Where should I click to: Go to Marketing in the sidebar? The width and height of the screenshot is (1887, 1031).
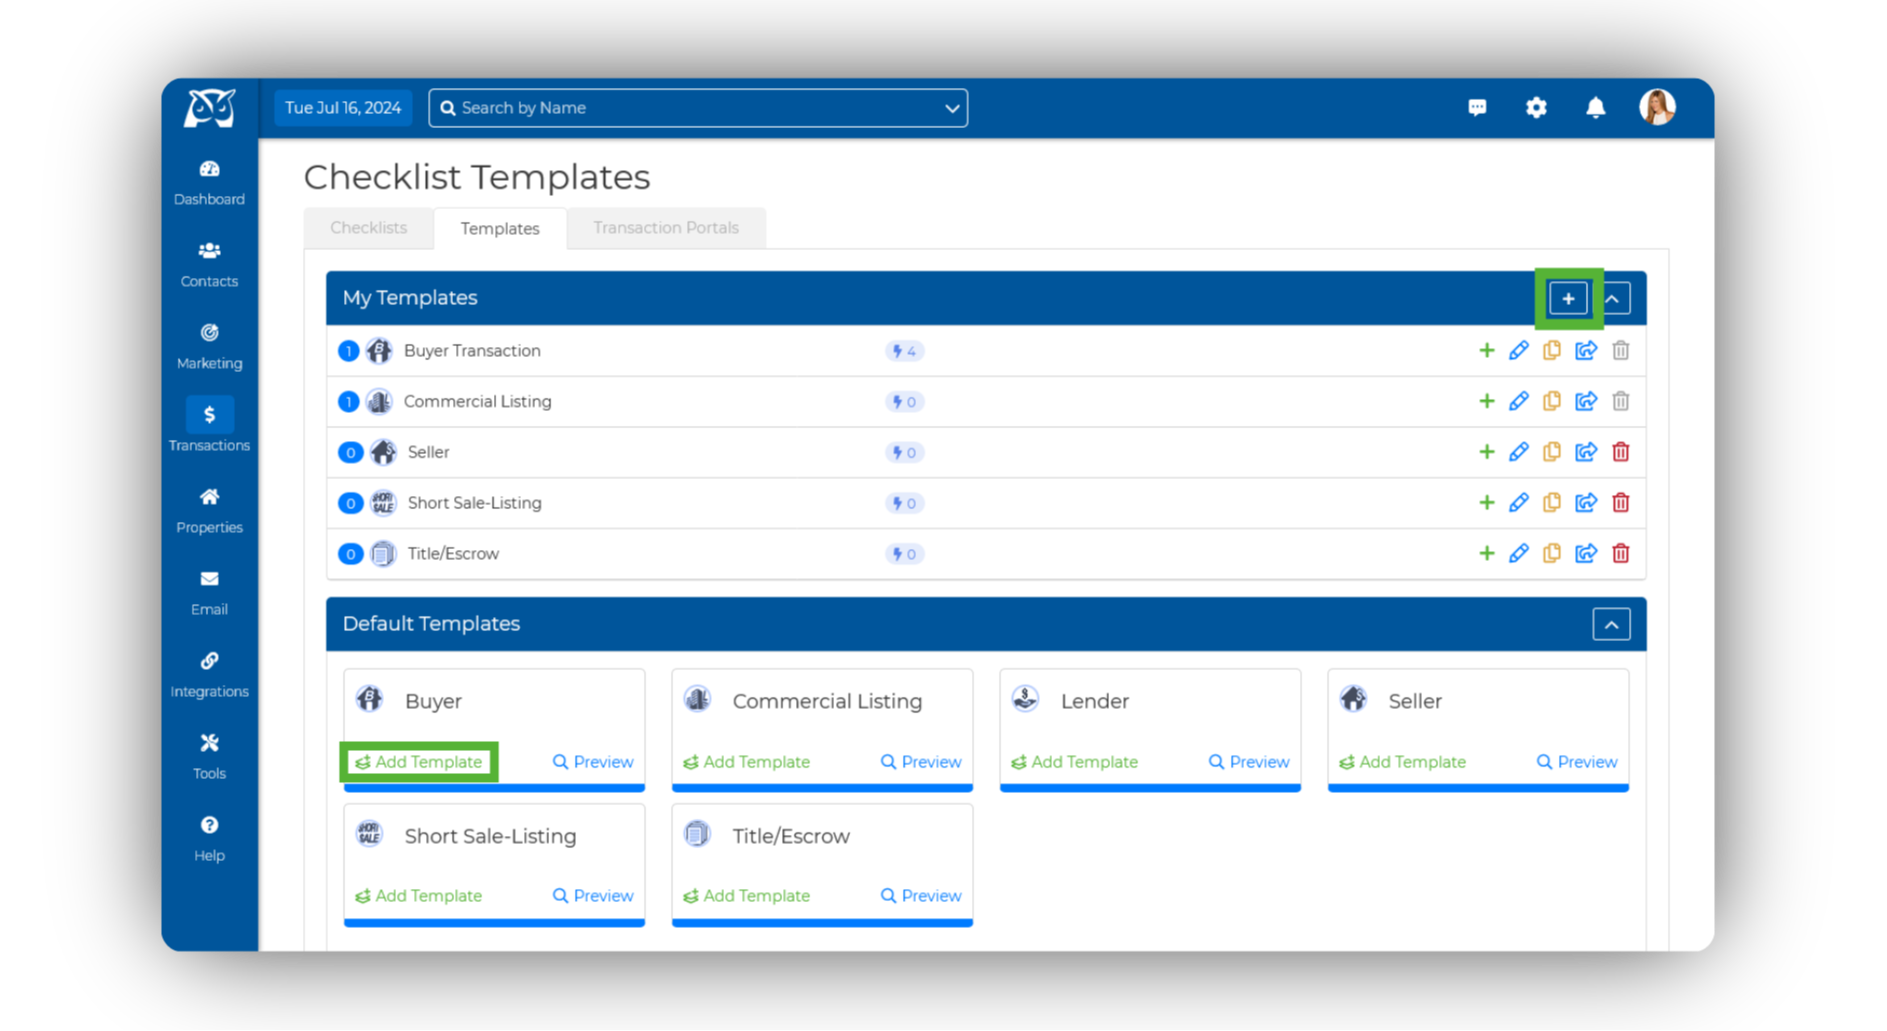click(x=209, y=347)
